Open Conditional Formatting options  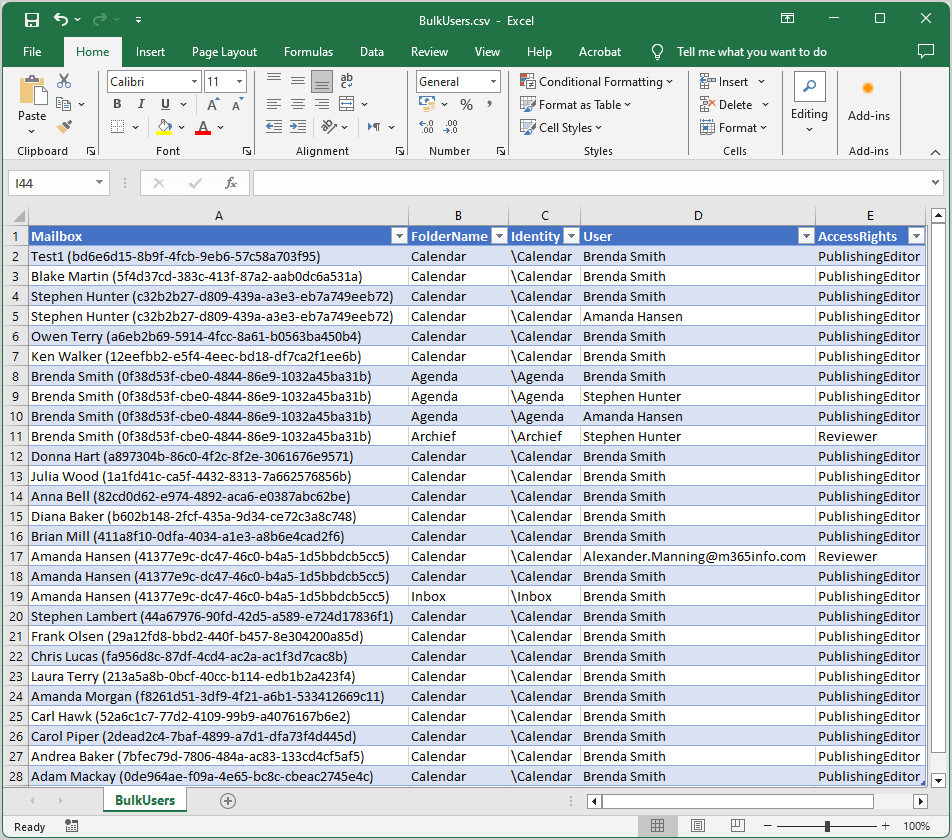tap(597, 81)
